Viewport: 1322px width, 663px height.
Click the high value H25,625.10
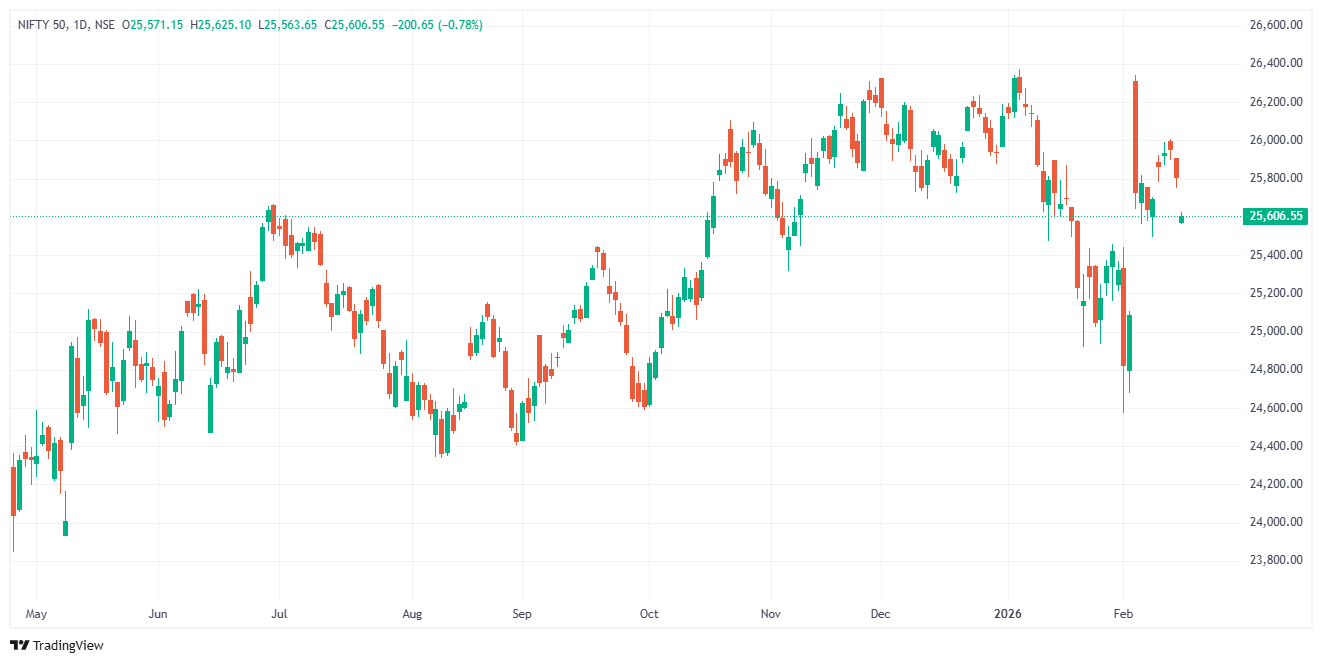pos(221,24)
